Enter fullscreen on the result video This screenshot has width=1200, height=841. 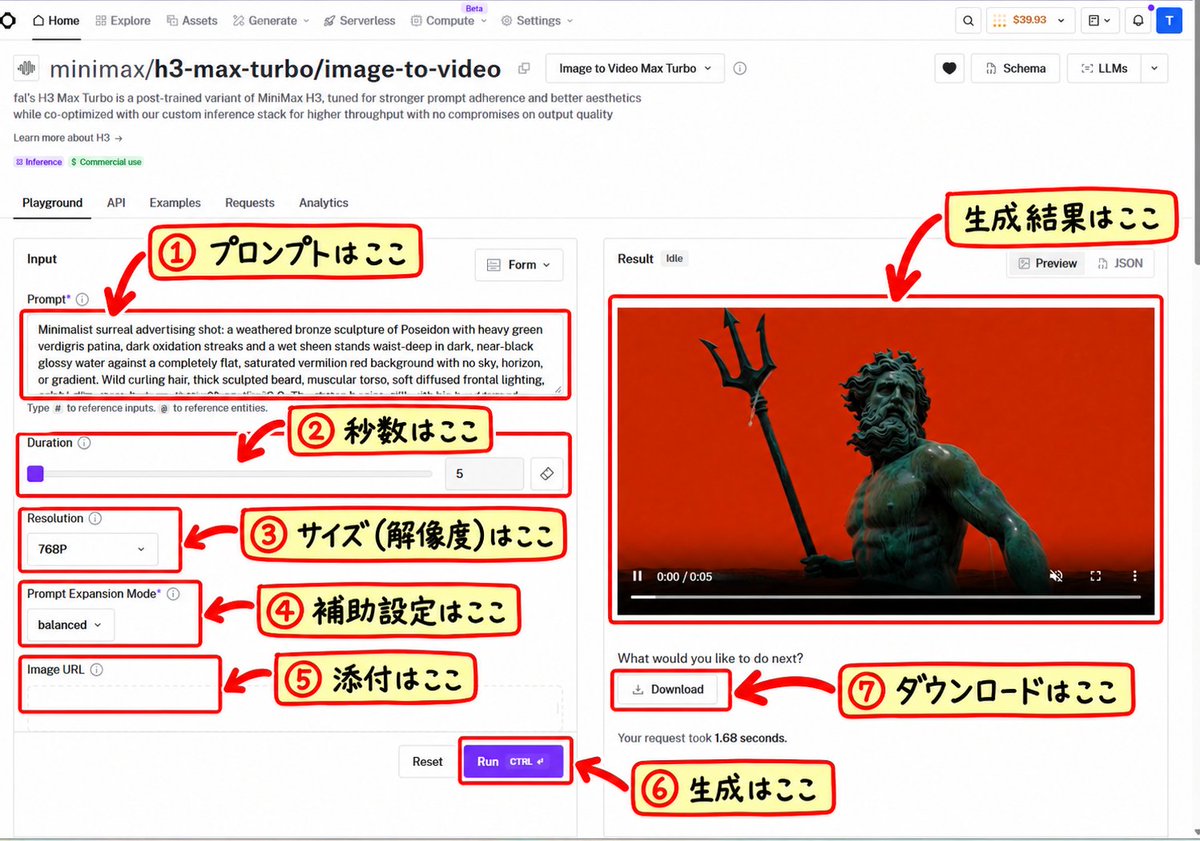[x=1095, y=576]
